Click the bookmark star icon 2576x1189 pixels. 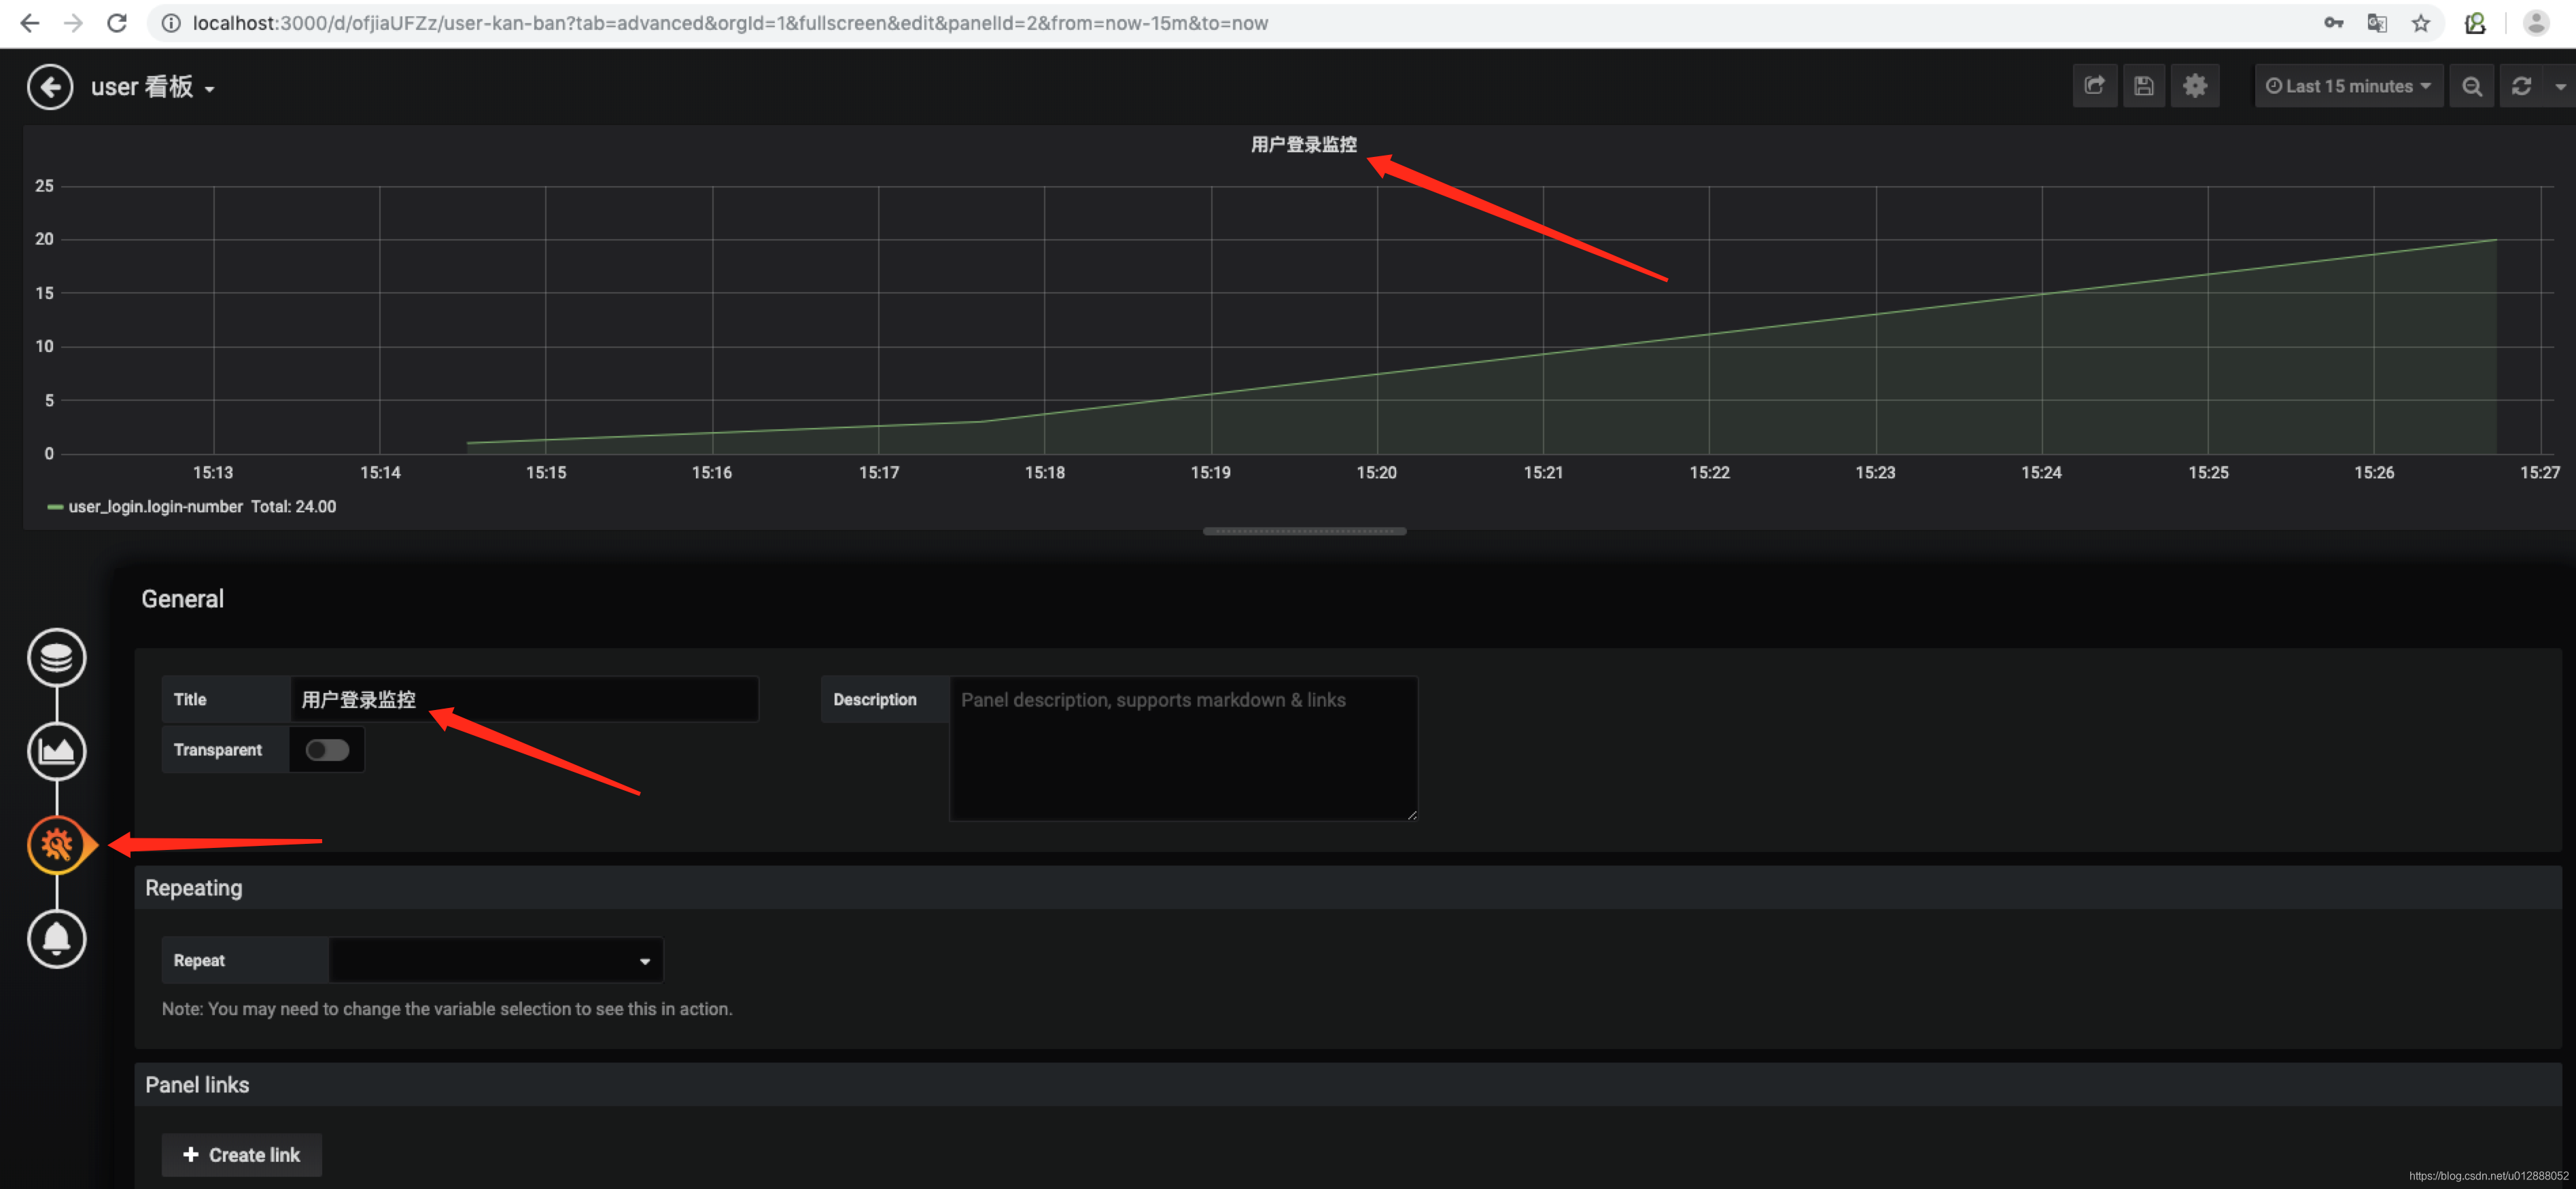pyautogui.click(x=2421, y=23)
